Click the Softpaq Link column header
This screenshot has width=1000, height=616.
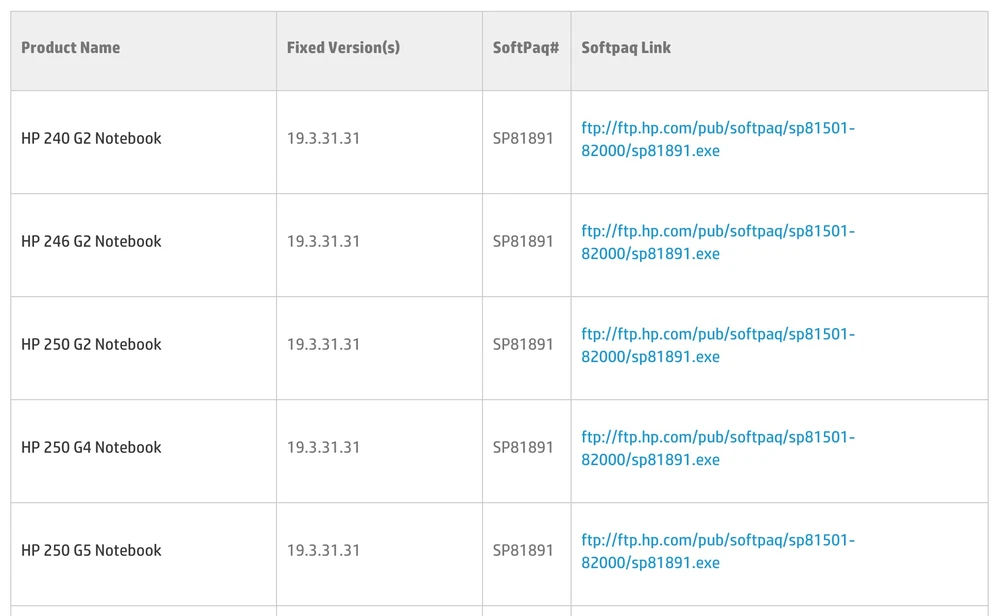coord(626,48)
